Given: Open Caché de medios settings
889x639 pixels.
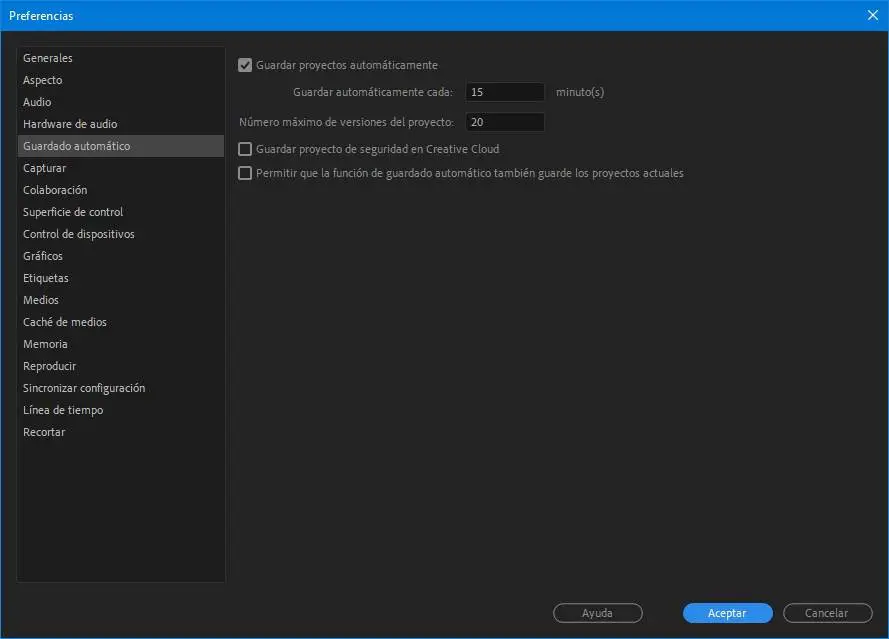Looking at the screenshot, I should pos(121,322).
